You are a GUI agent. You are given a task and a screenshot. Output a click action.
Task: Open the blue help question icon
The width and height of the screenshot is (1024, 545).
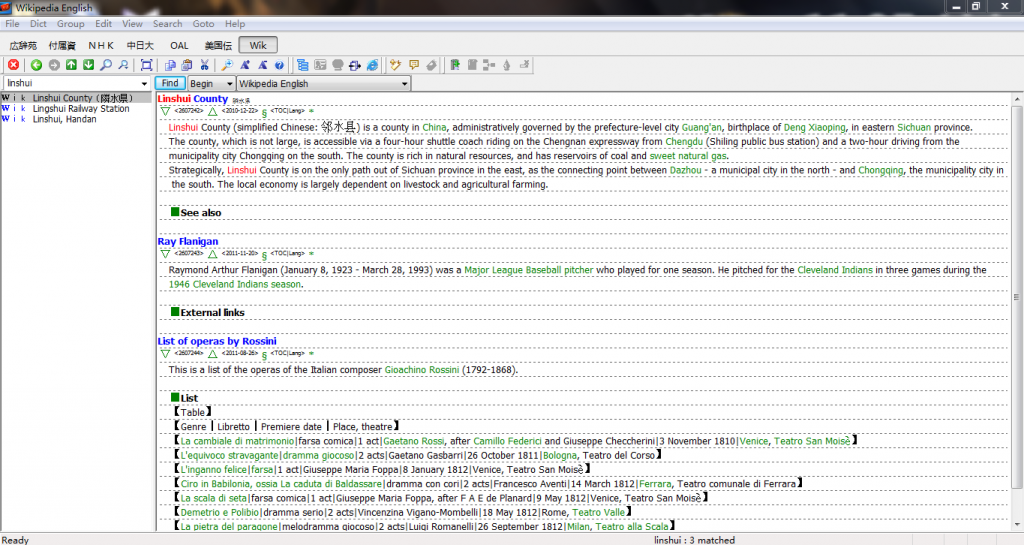(279, 65)
